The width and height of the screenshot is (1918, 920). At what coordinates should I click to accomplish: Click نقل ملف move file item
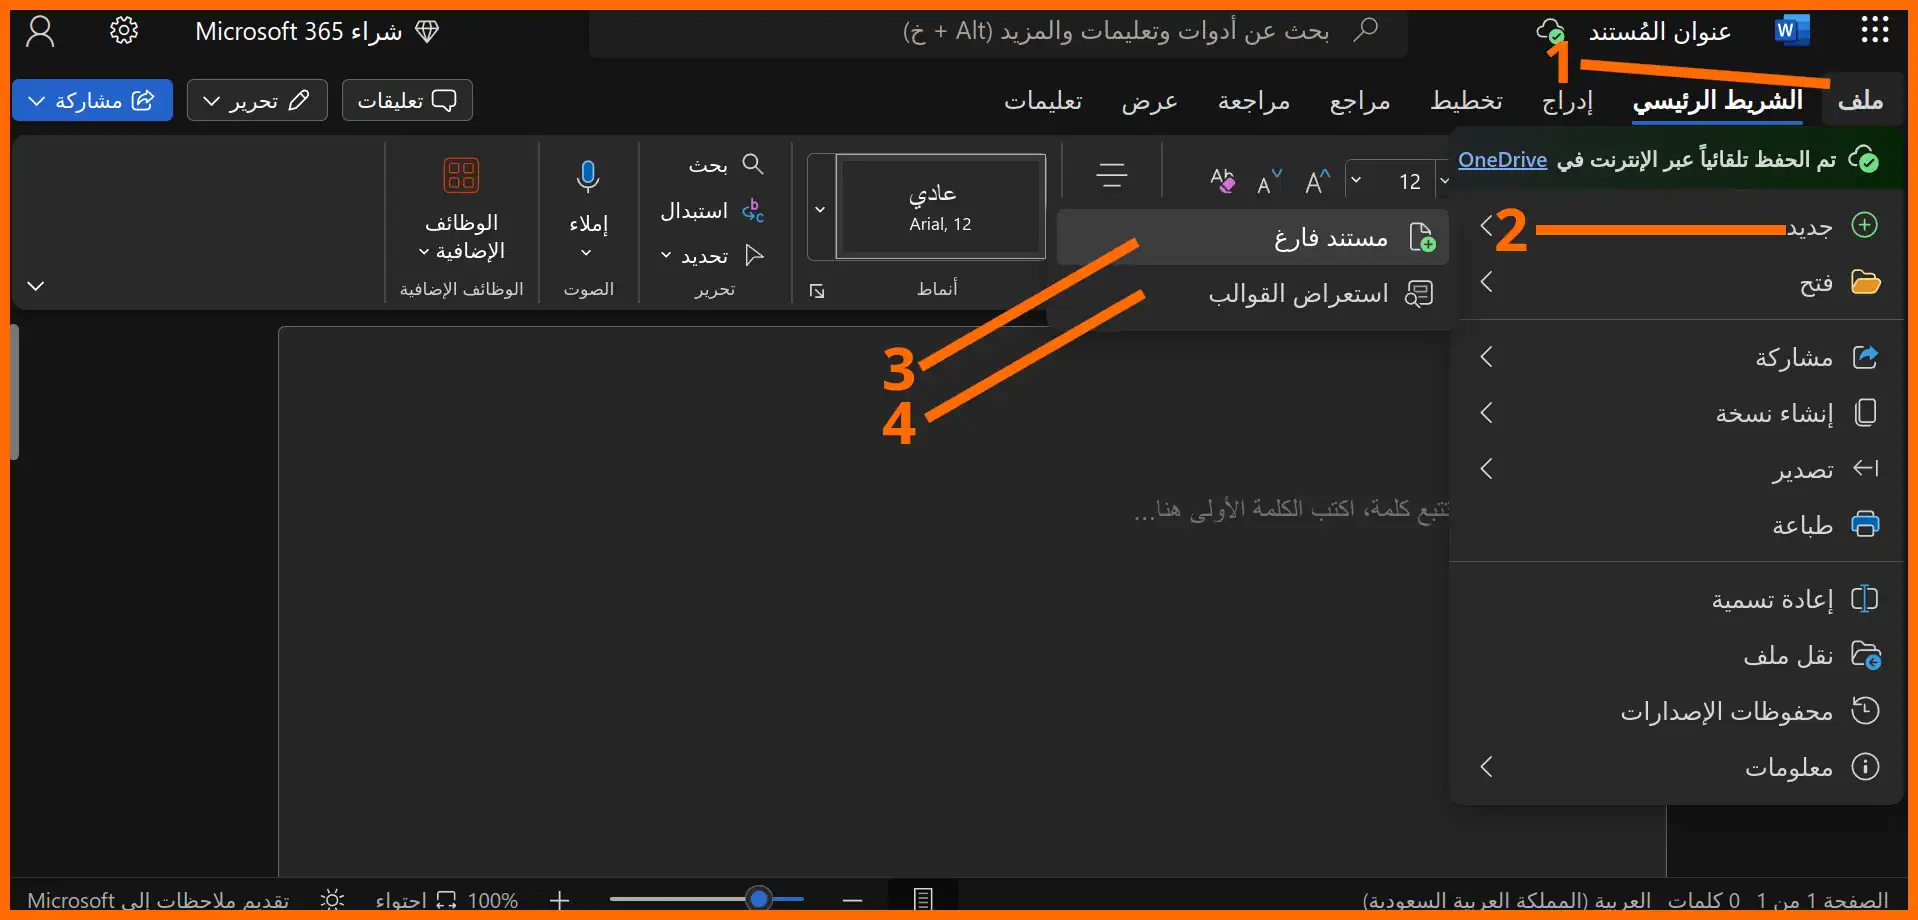1677,656
